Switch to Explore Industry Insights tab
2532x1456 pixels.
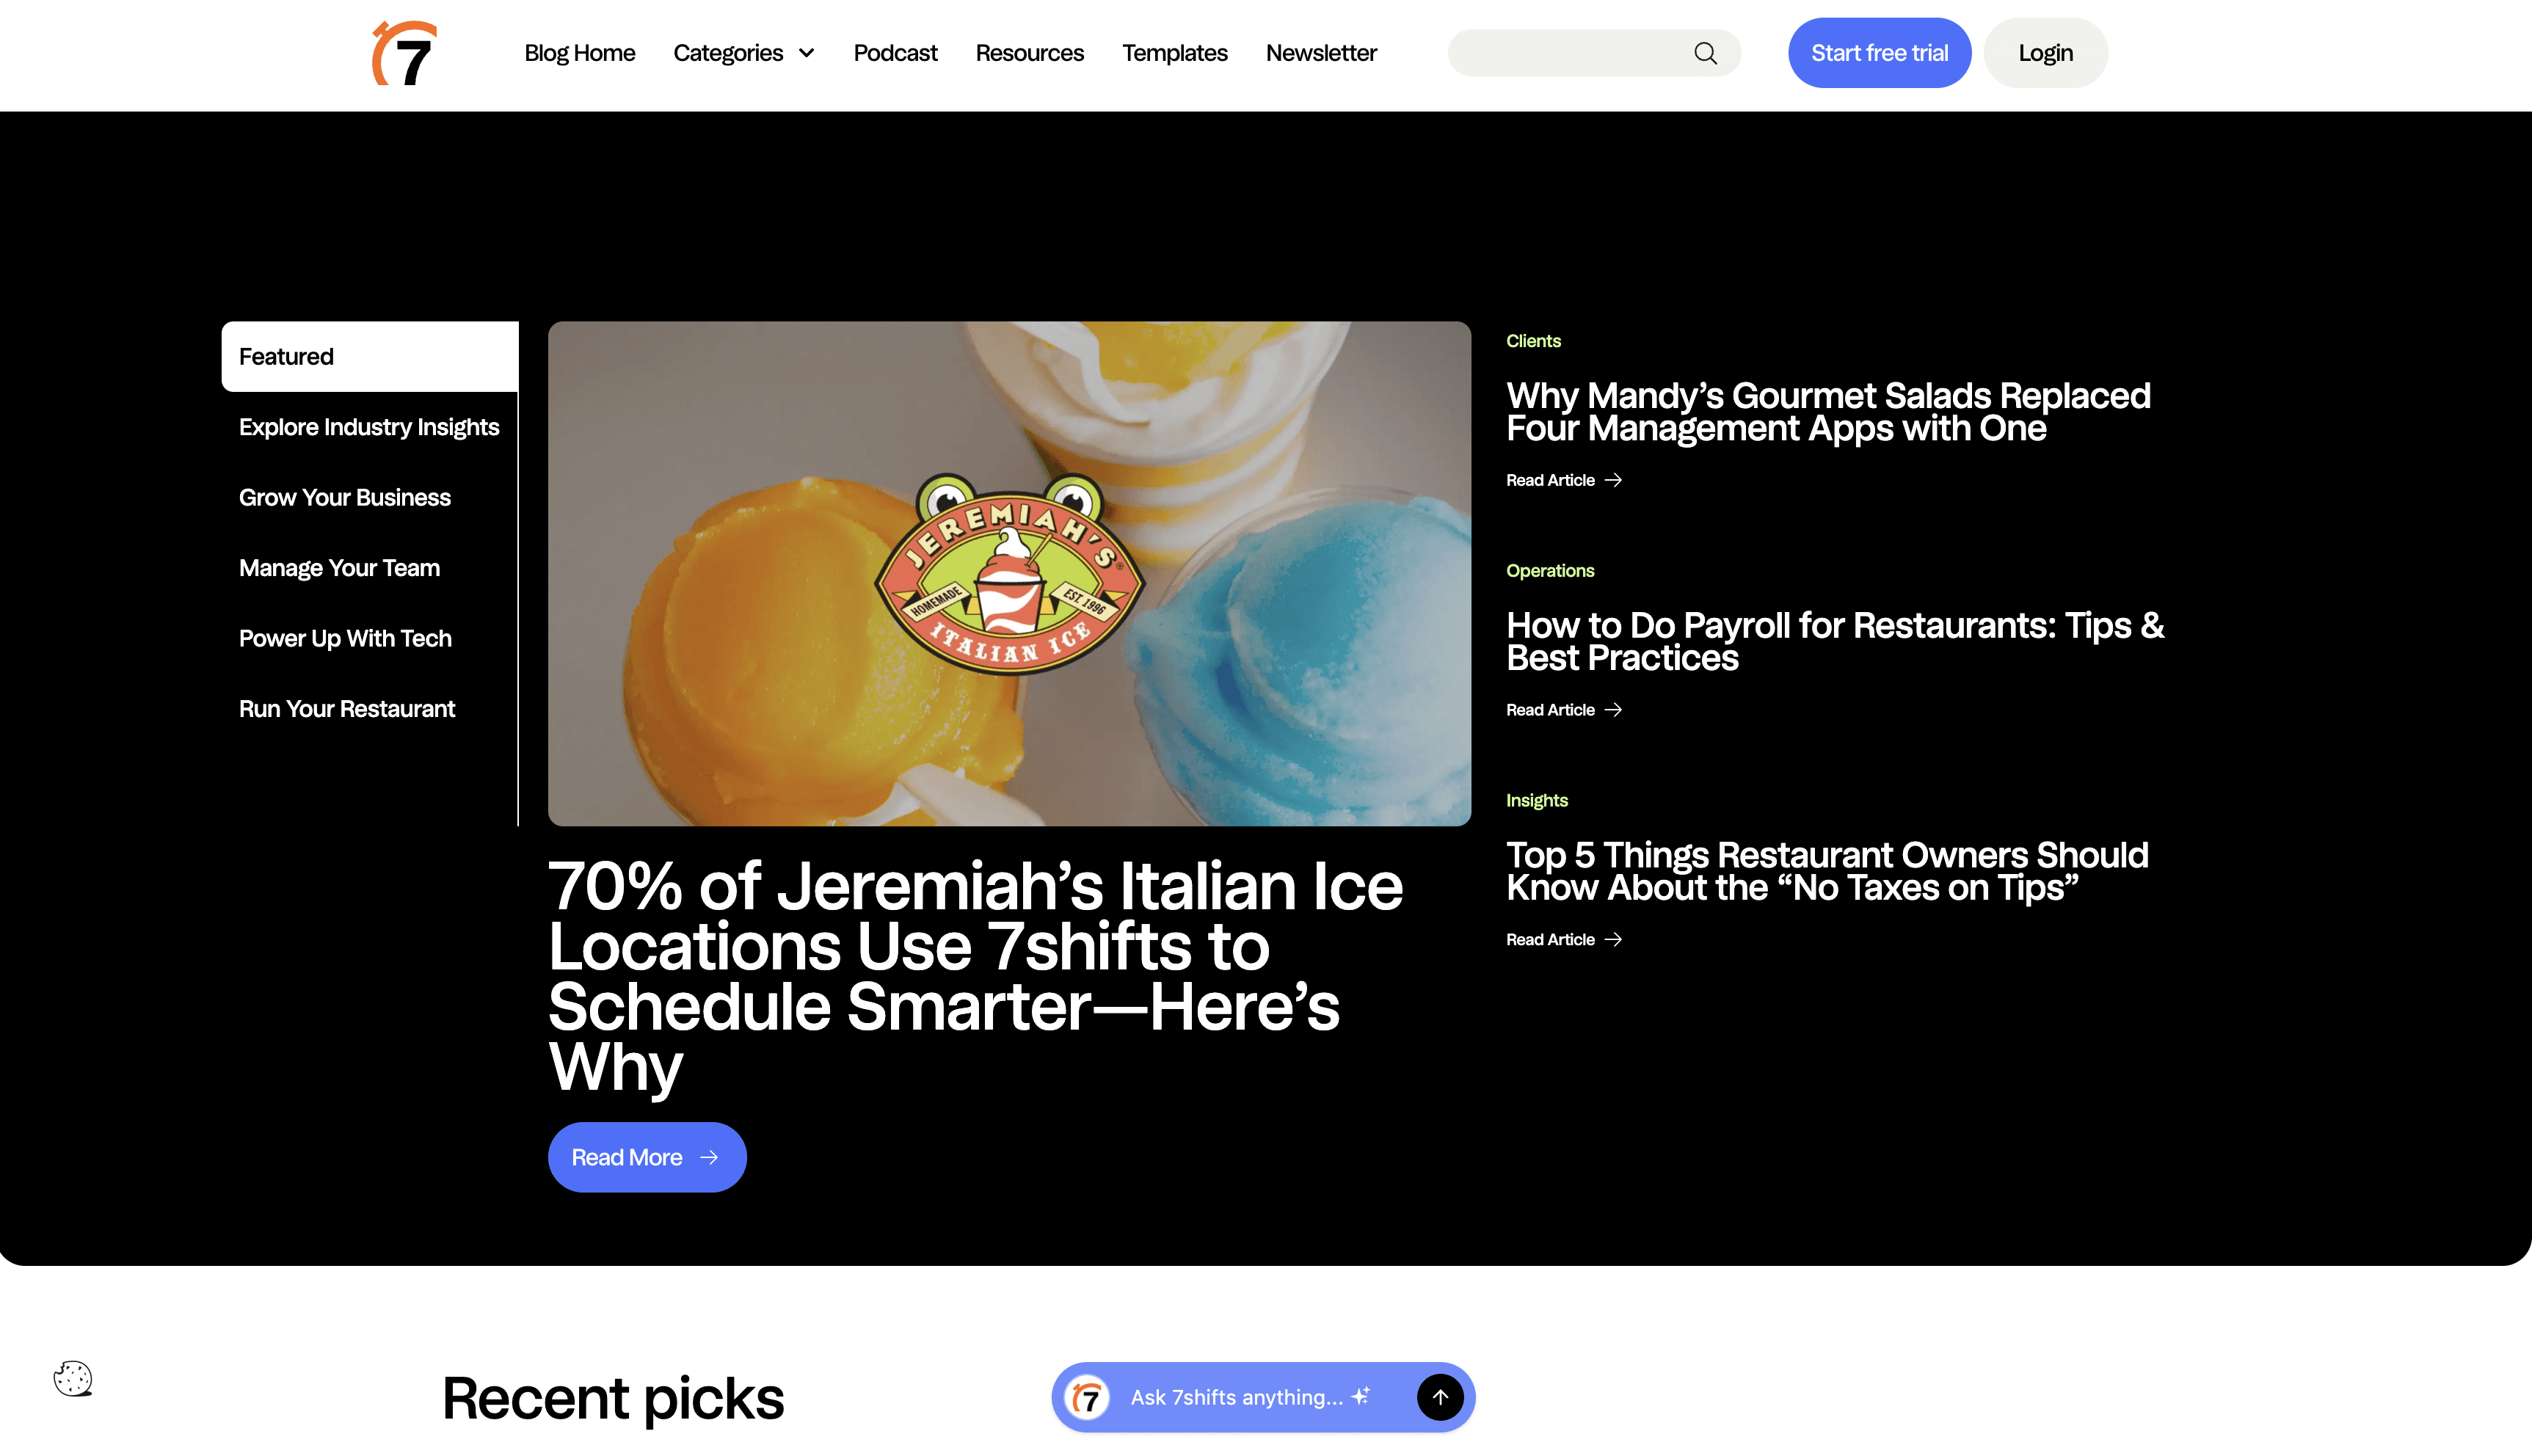pos(369,427)
